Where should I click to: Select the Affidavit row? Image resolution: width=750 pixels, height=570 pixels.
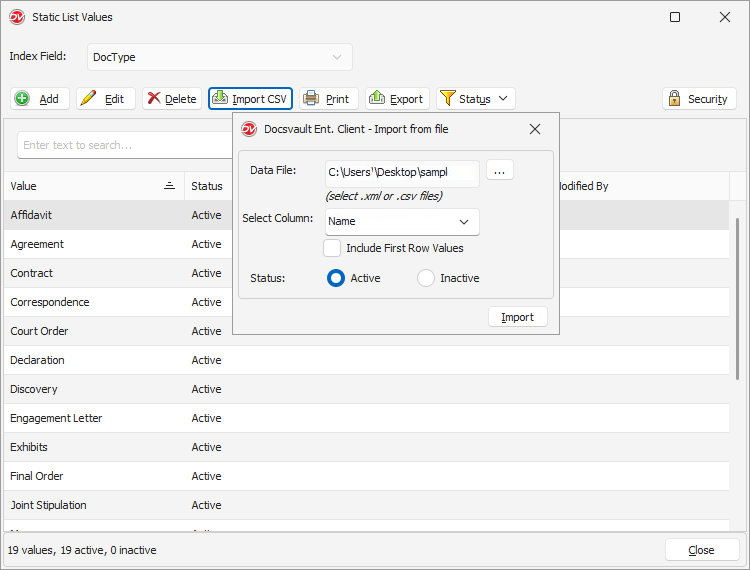click(366, 215)
